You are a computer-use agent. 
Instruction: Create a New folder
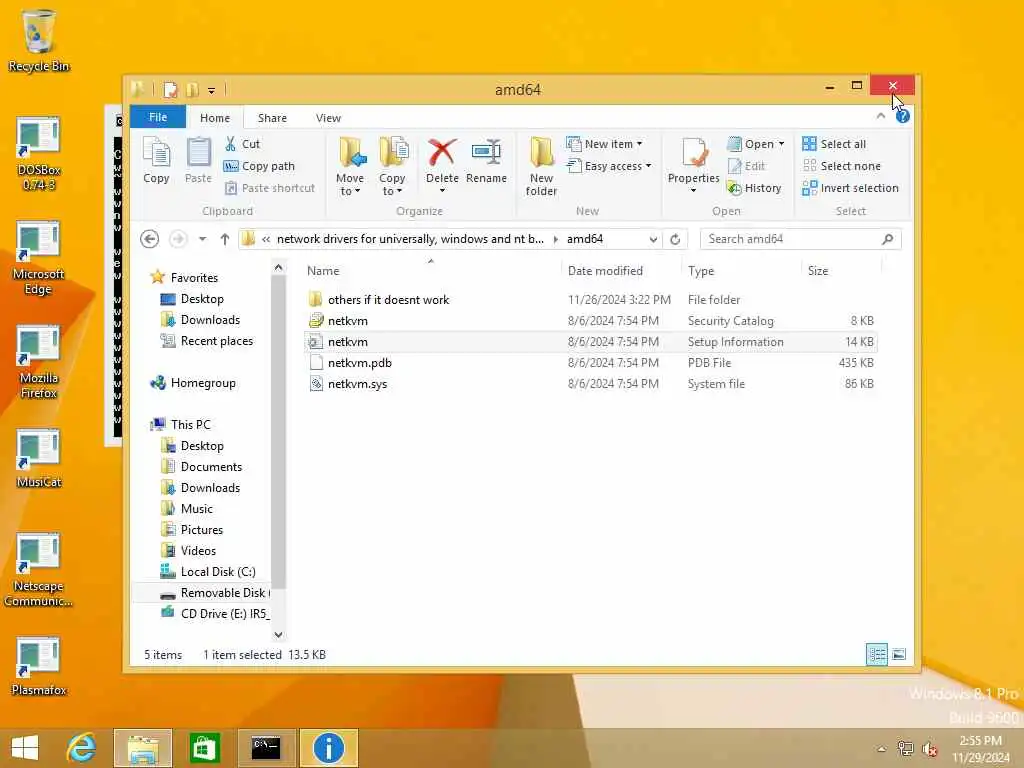[541, 166]
